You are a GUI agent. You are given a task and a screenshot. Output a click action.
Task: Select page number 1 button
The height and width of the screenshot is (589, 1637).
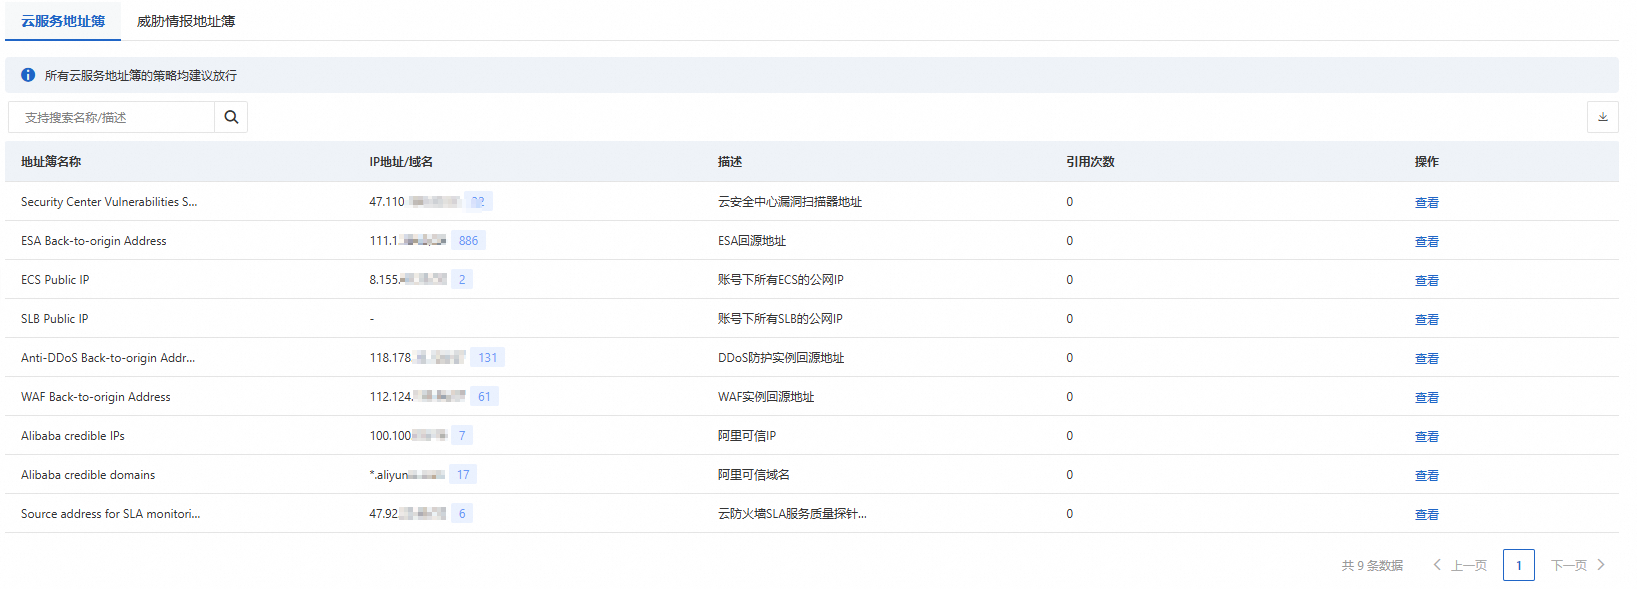pos(1518,565)
